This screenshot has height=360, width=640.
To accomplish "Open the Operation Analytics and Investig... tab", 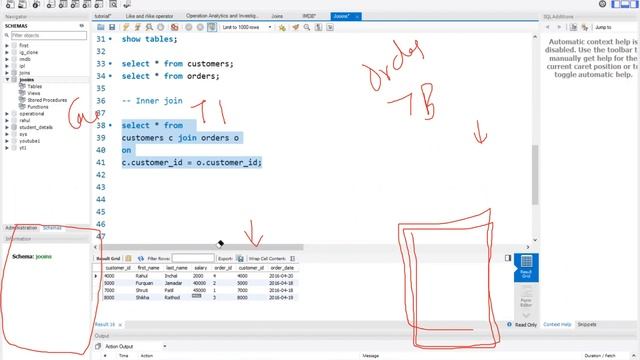I will [x=222, y=16].
